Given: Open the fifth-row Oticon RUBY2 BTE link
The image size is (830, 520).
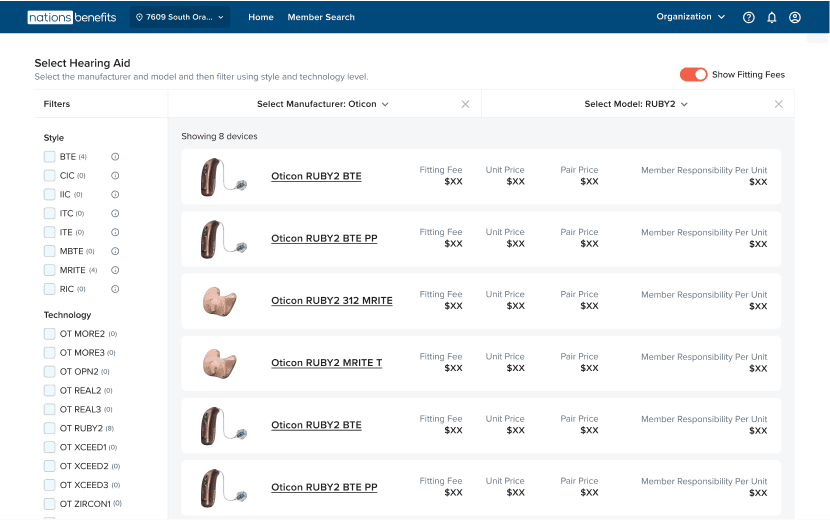Looking at the screenshot, I should pyautogui.click(x=316, y=425).
